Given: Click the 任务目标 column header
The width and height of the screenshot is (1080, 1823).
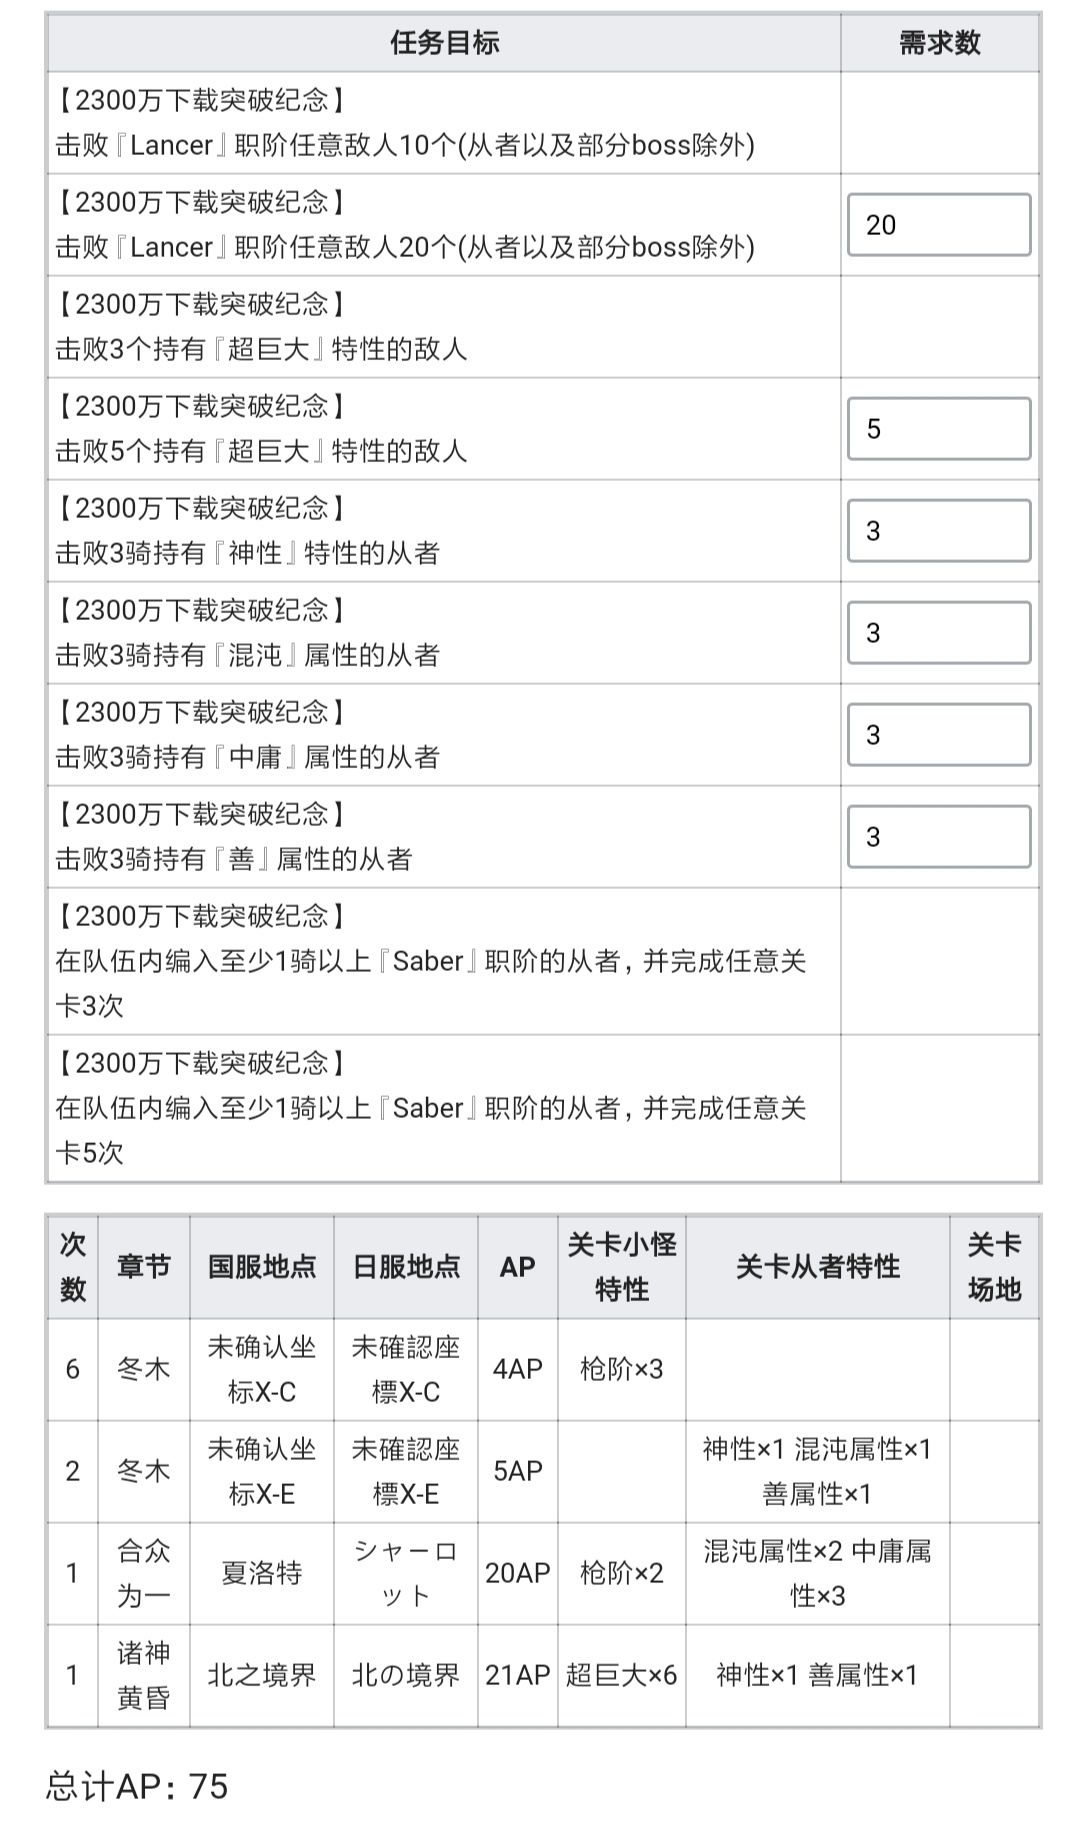Looking at the screenshot, I should pyautogui.click(x=444, y=43).
